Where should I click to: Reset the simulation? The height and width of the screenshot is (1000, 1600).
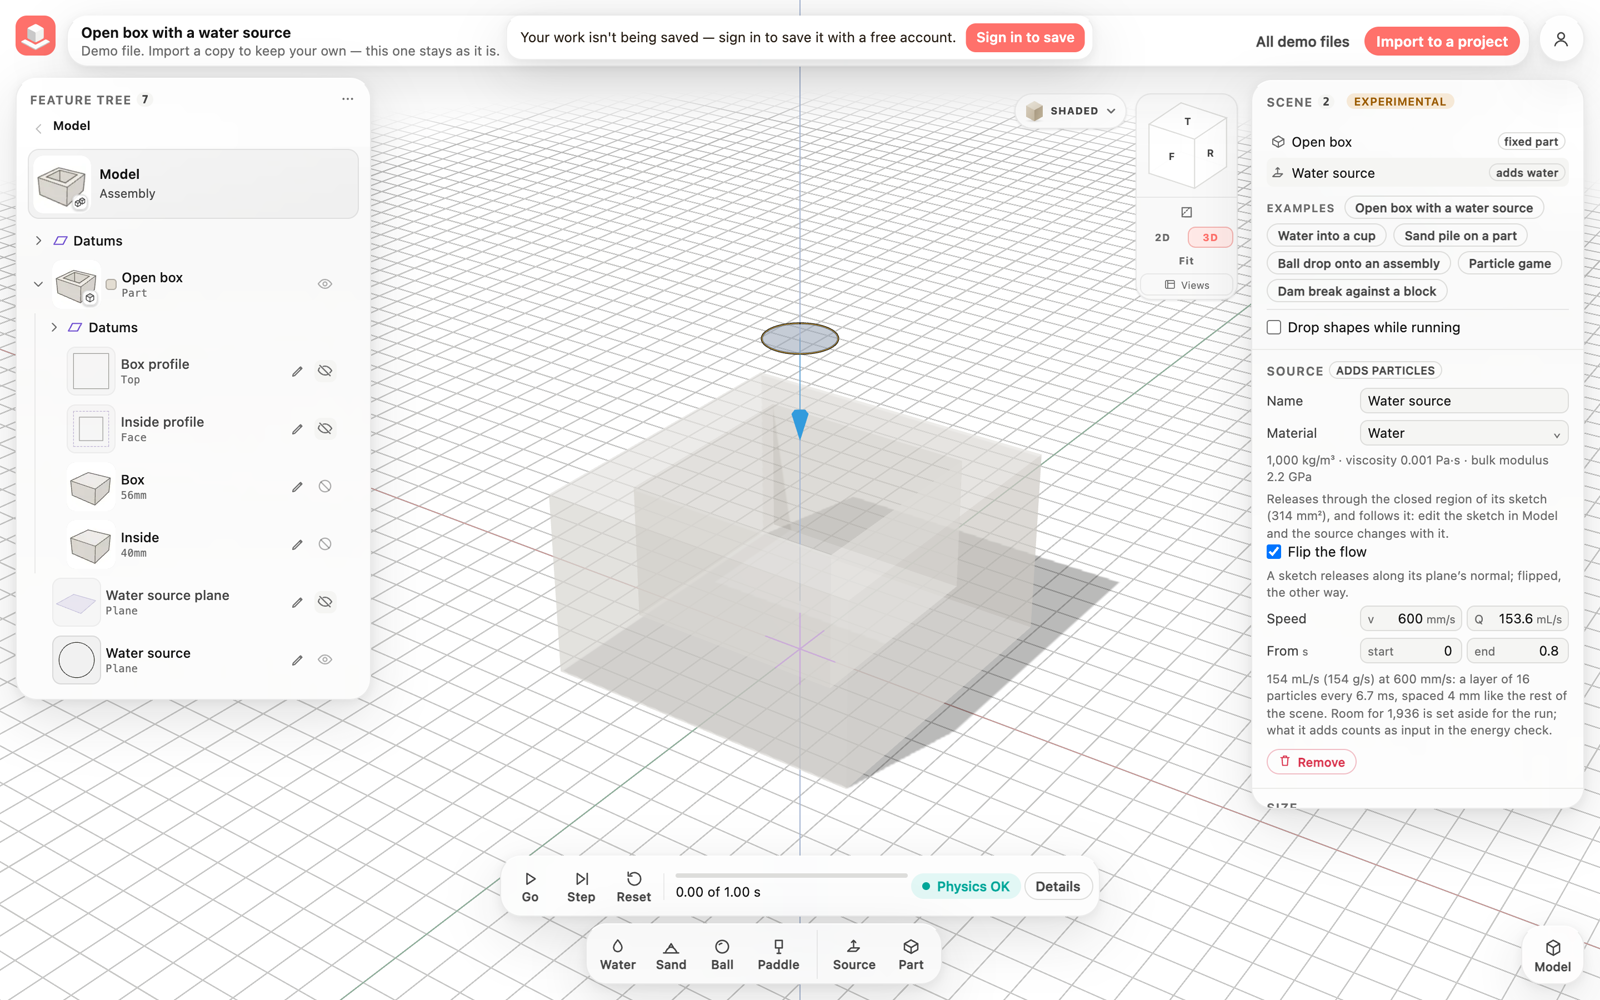[x=634, y=887]
